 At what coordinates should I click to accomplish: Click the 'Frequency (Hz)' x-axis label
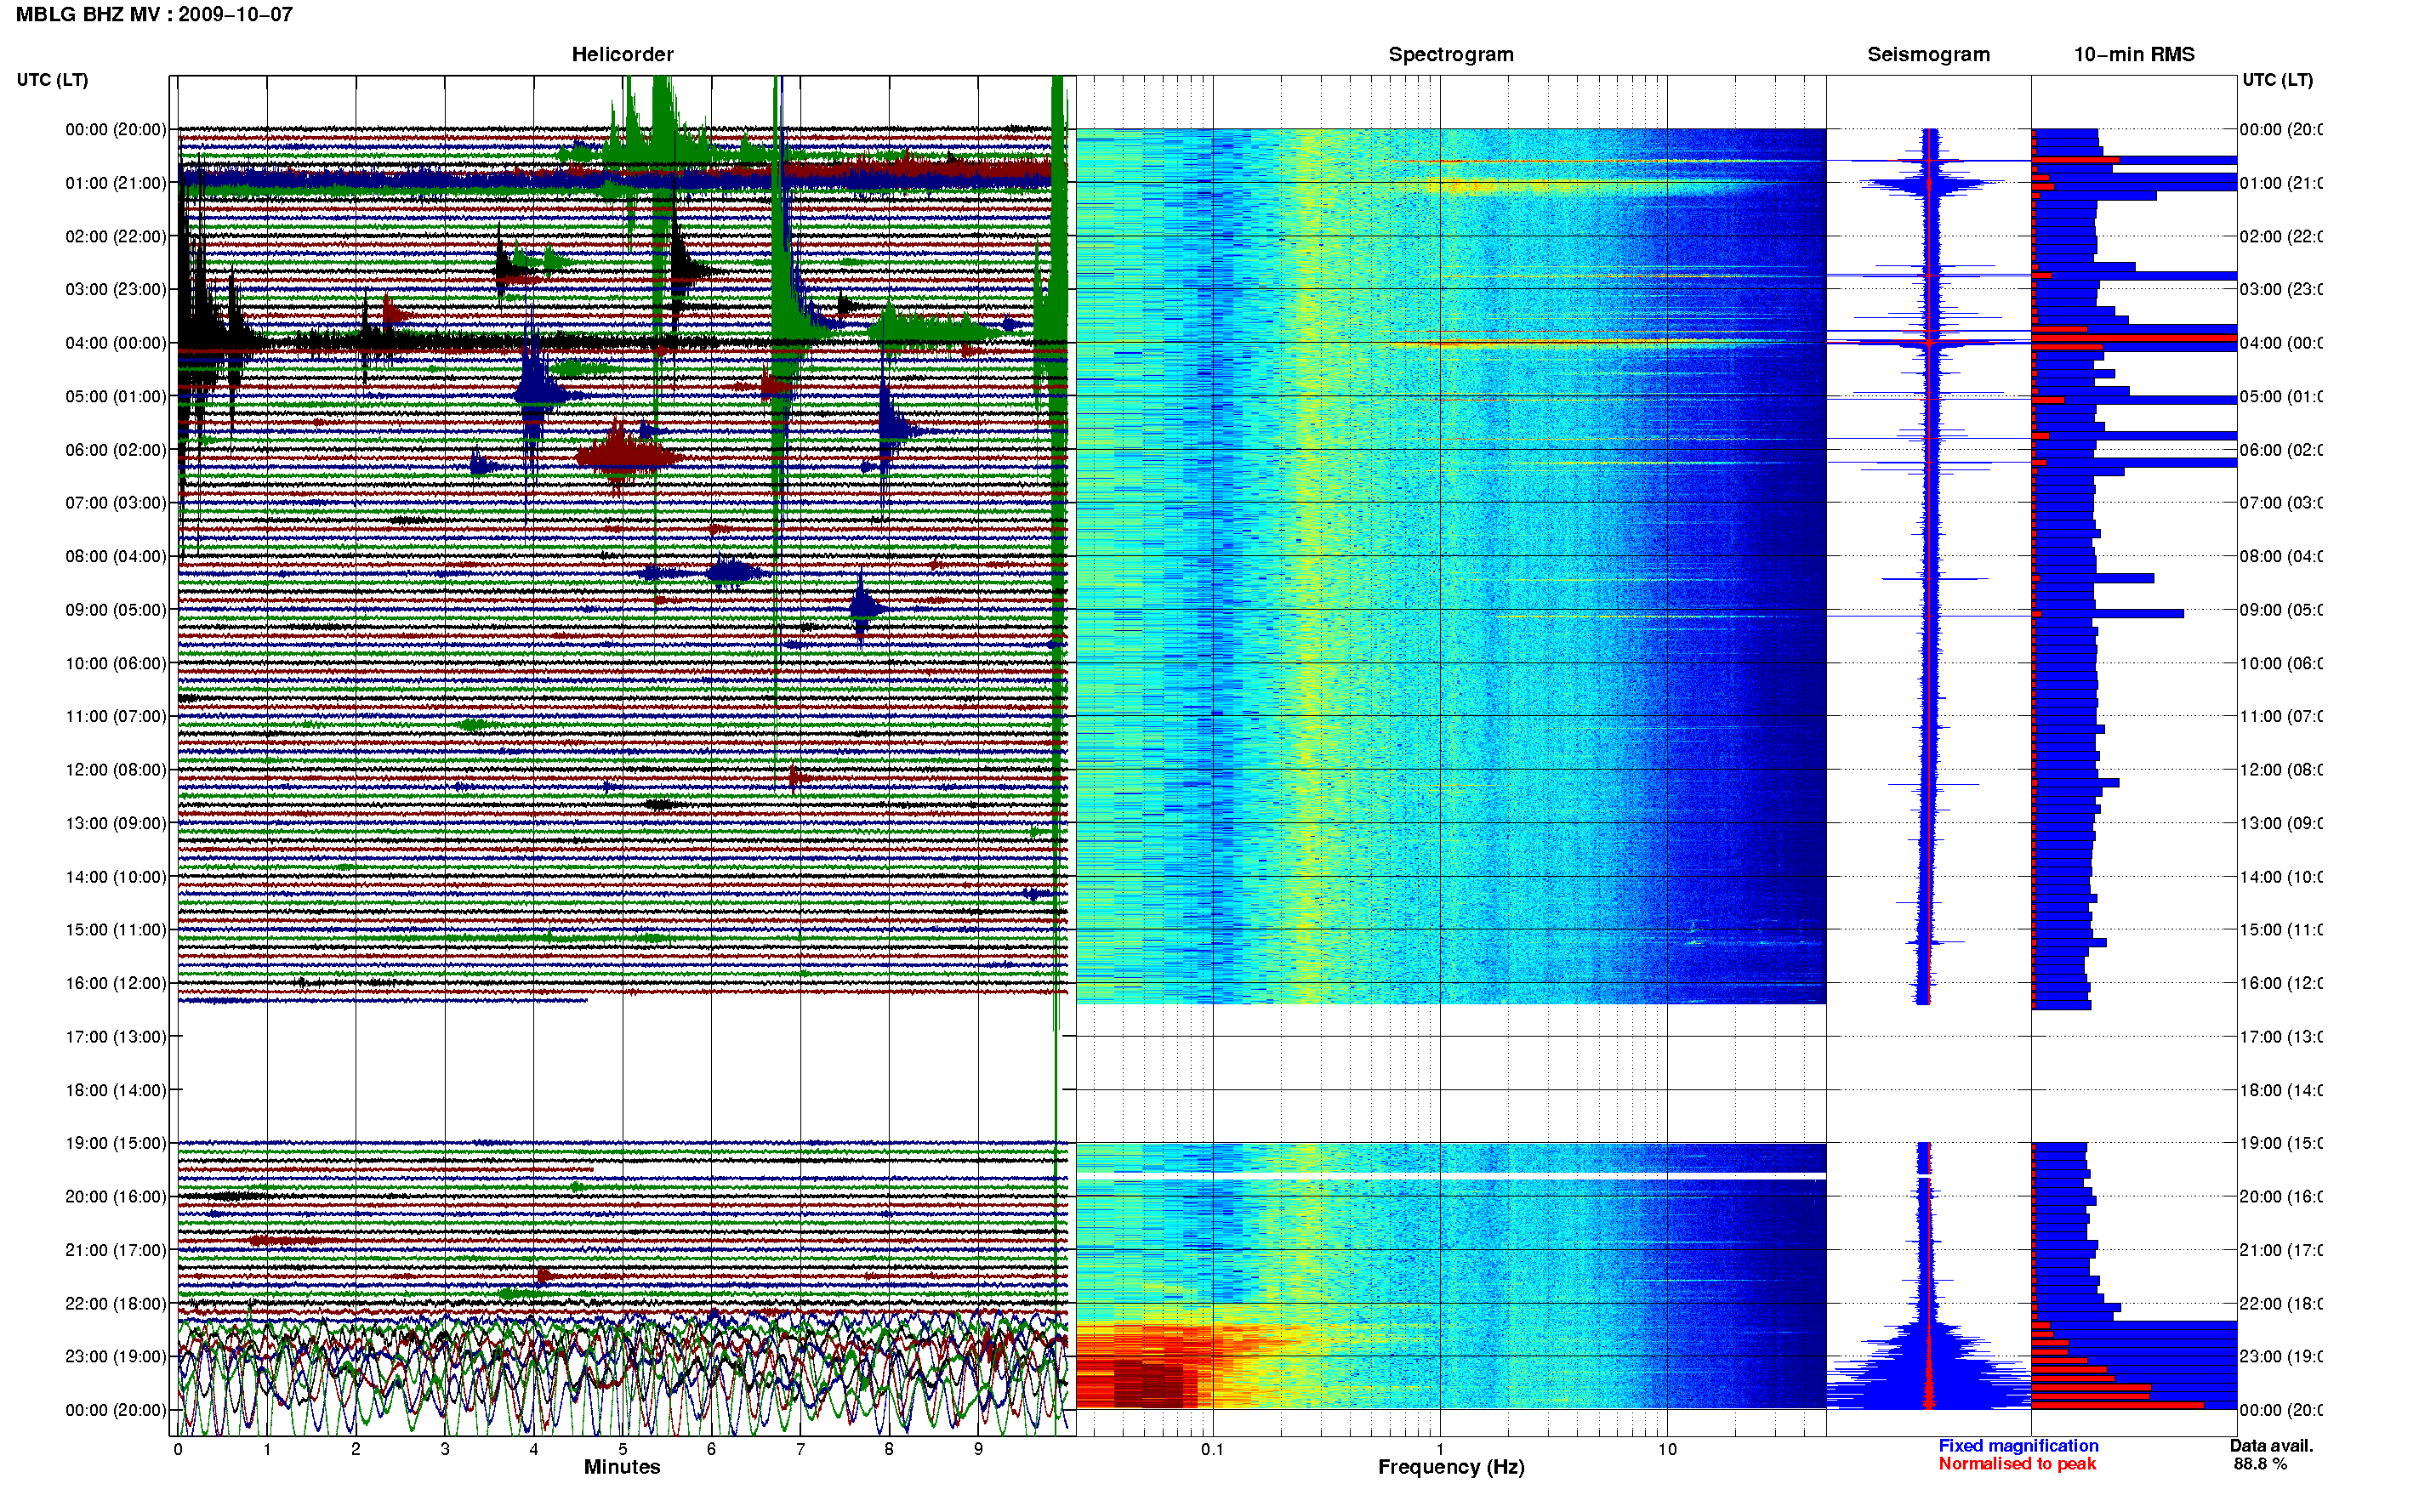[1451, 1467]
